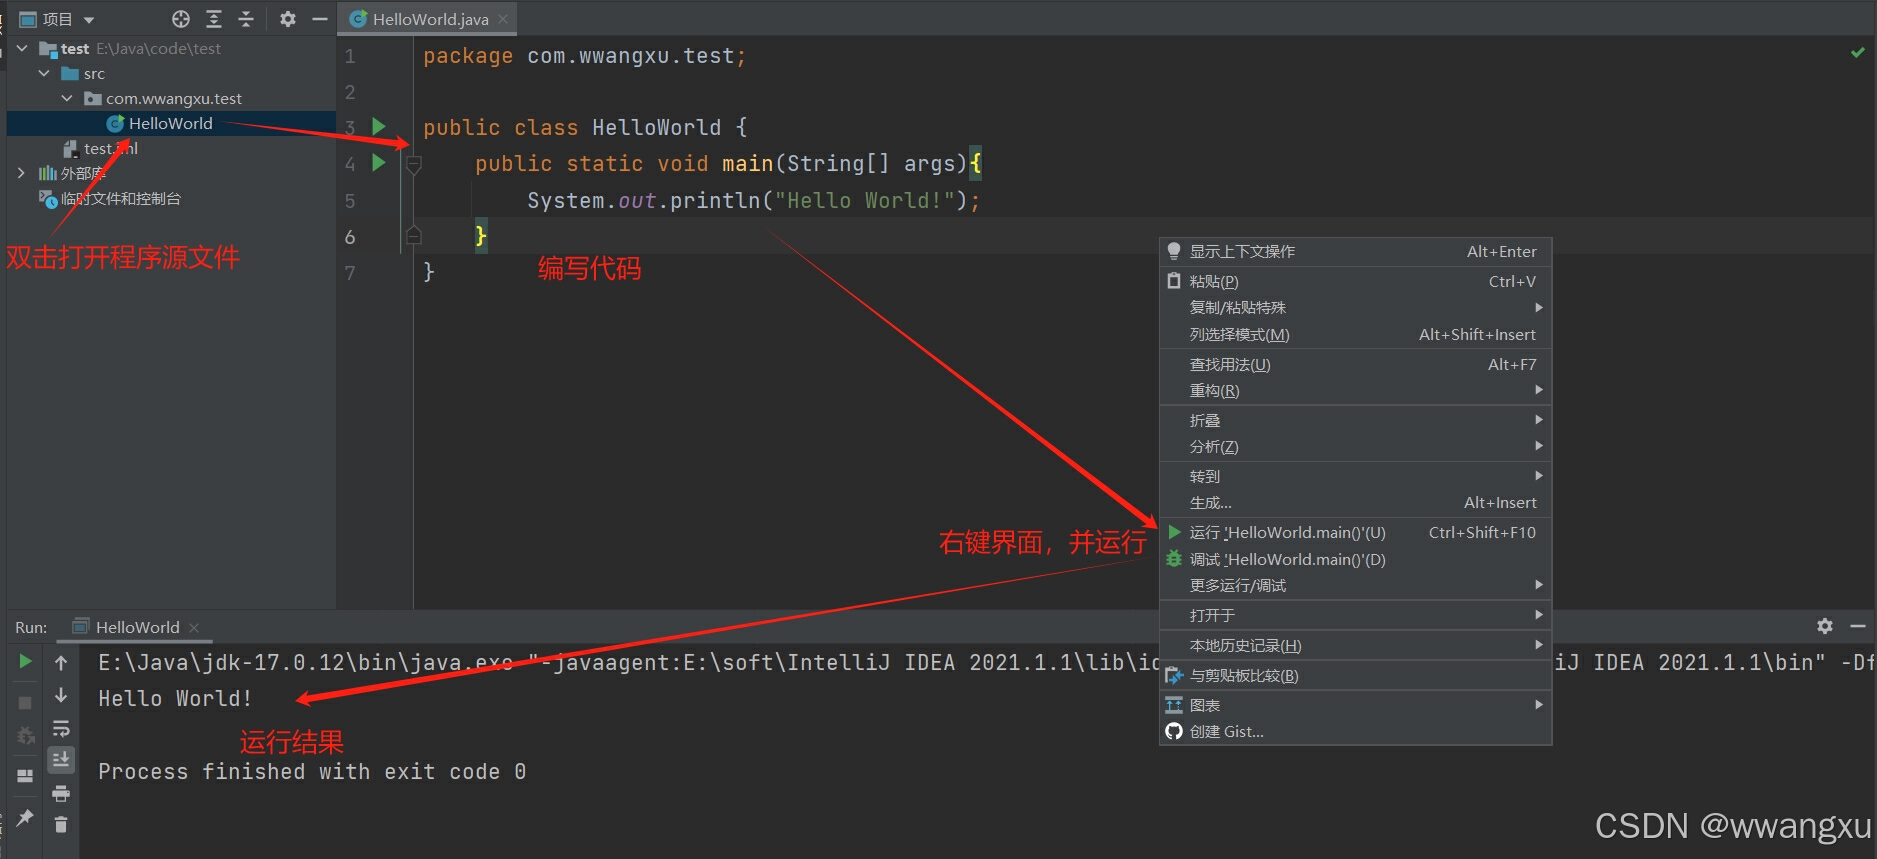Click 'package com.wwangxu.test;' code line

(x=584, y=56)
